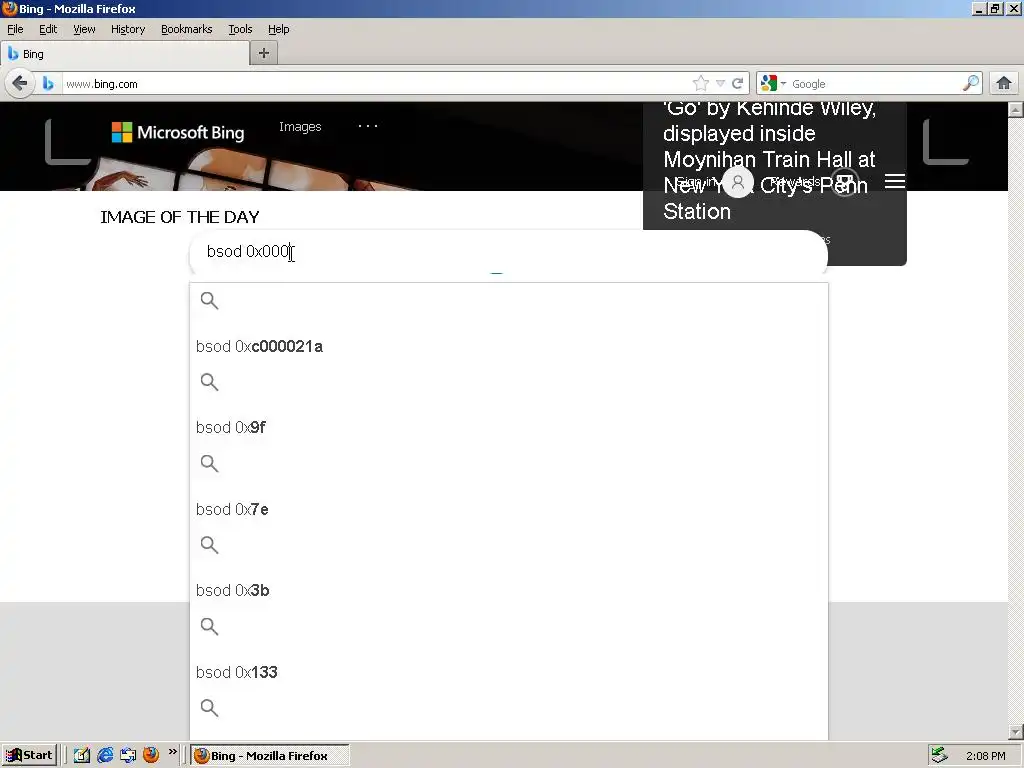Open the Help menu

click(279, 29)
